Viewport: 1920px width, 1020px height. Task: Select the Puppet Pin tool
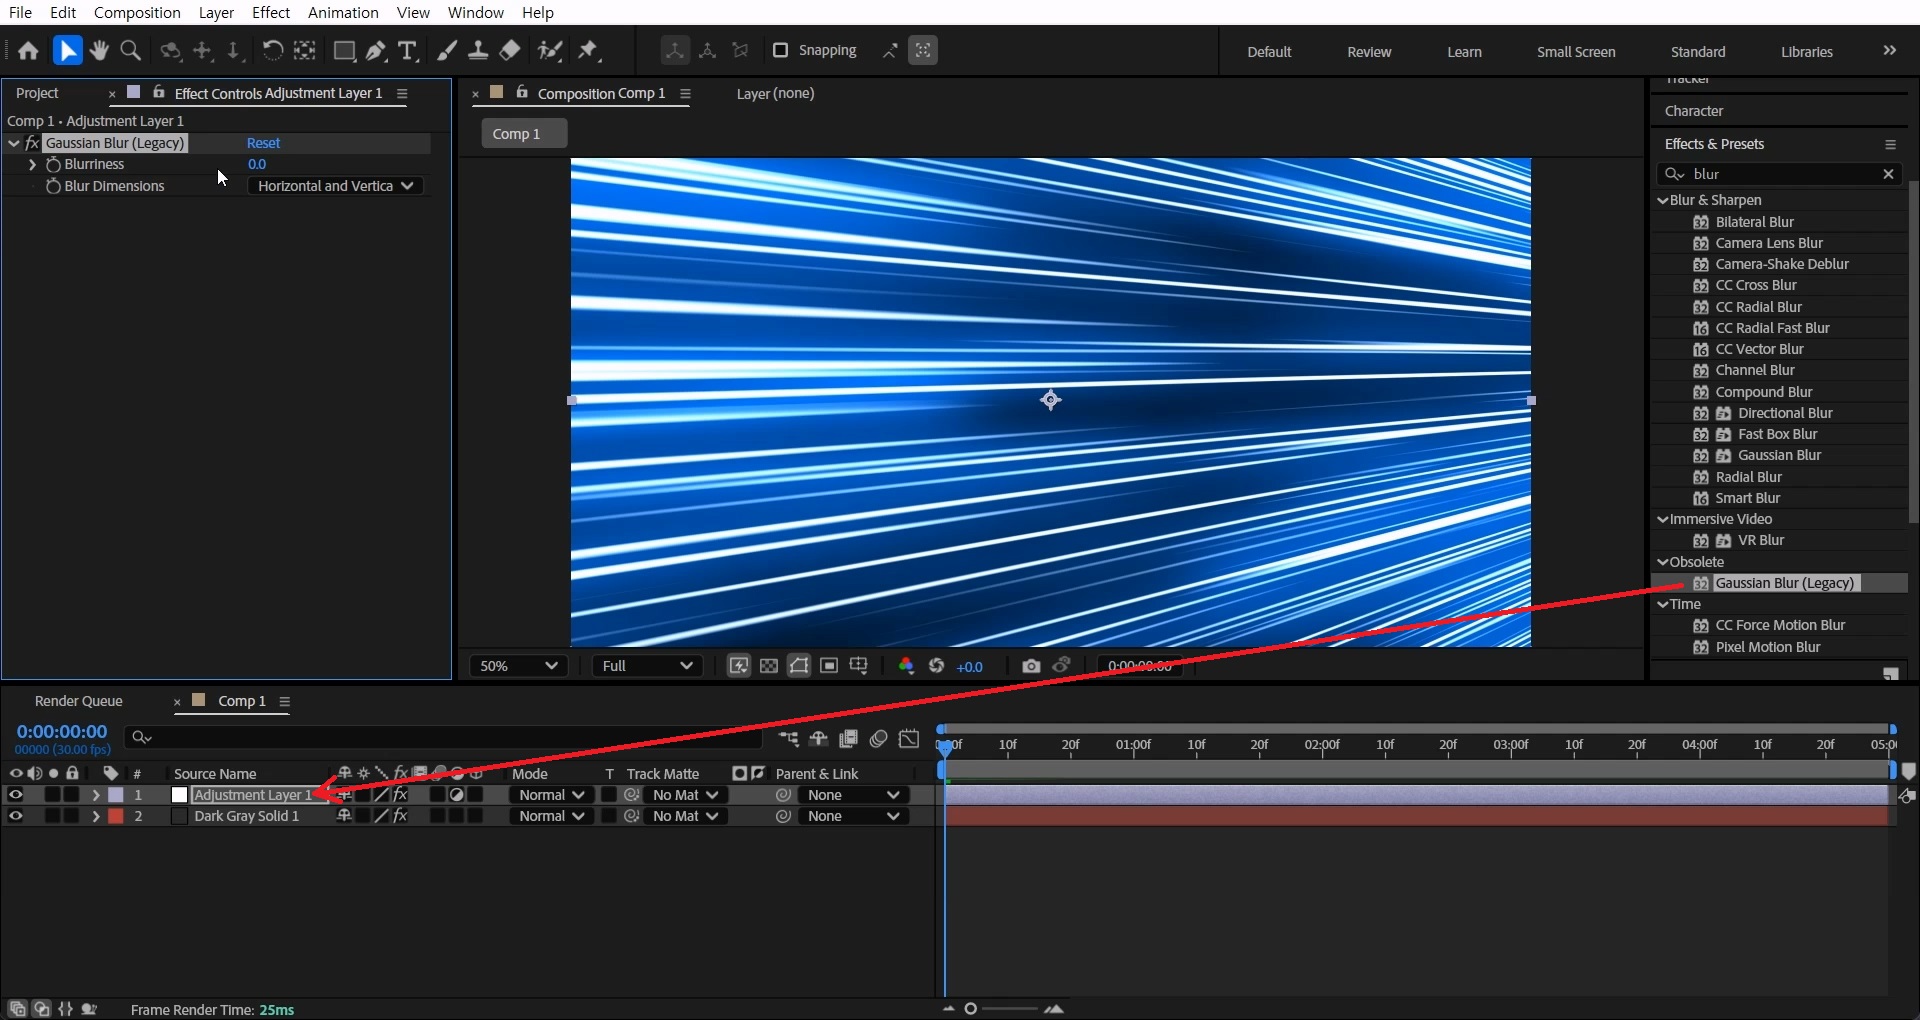589,50
